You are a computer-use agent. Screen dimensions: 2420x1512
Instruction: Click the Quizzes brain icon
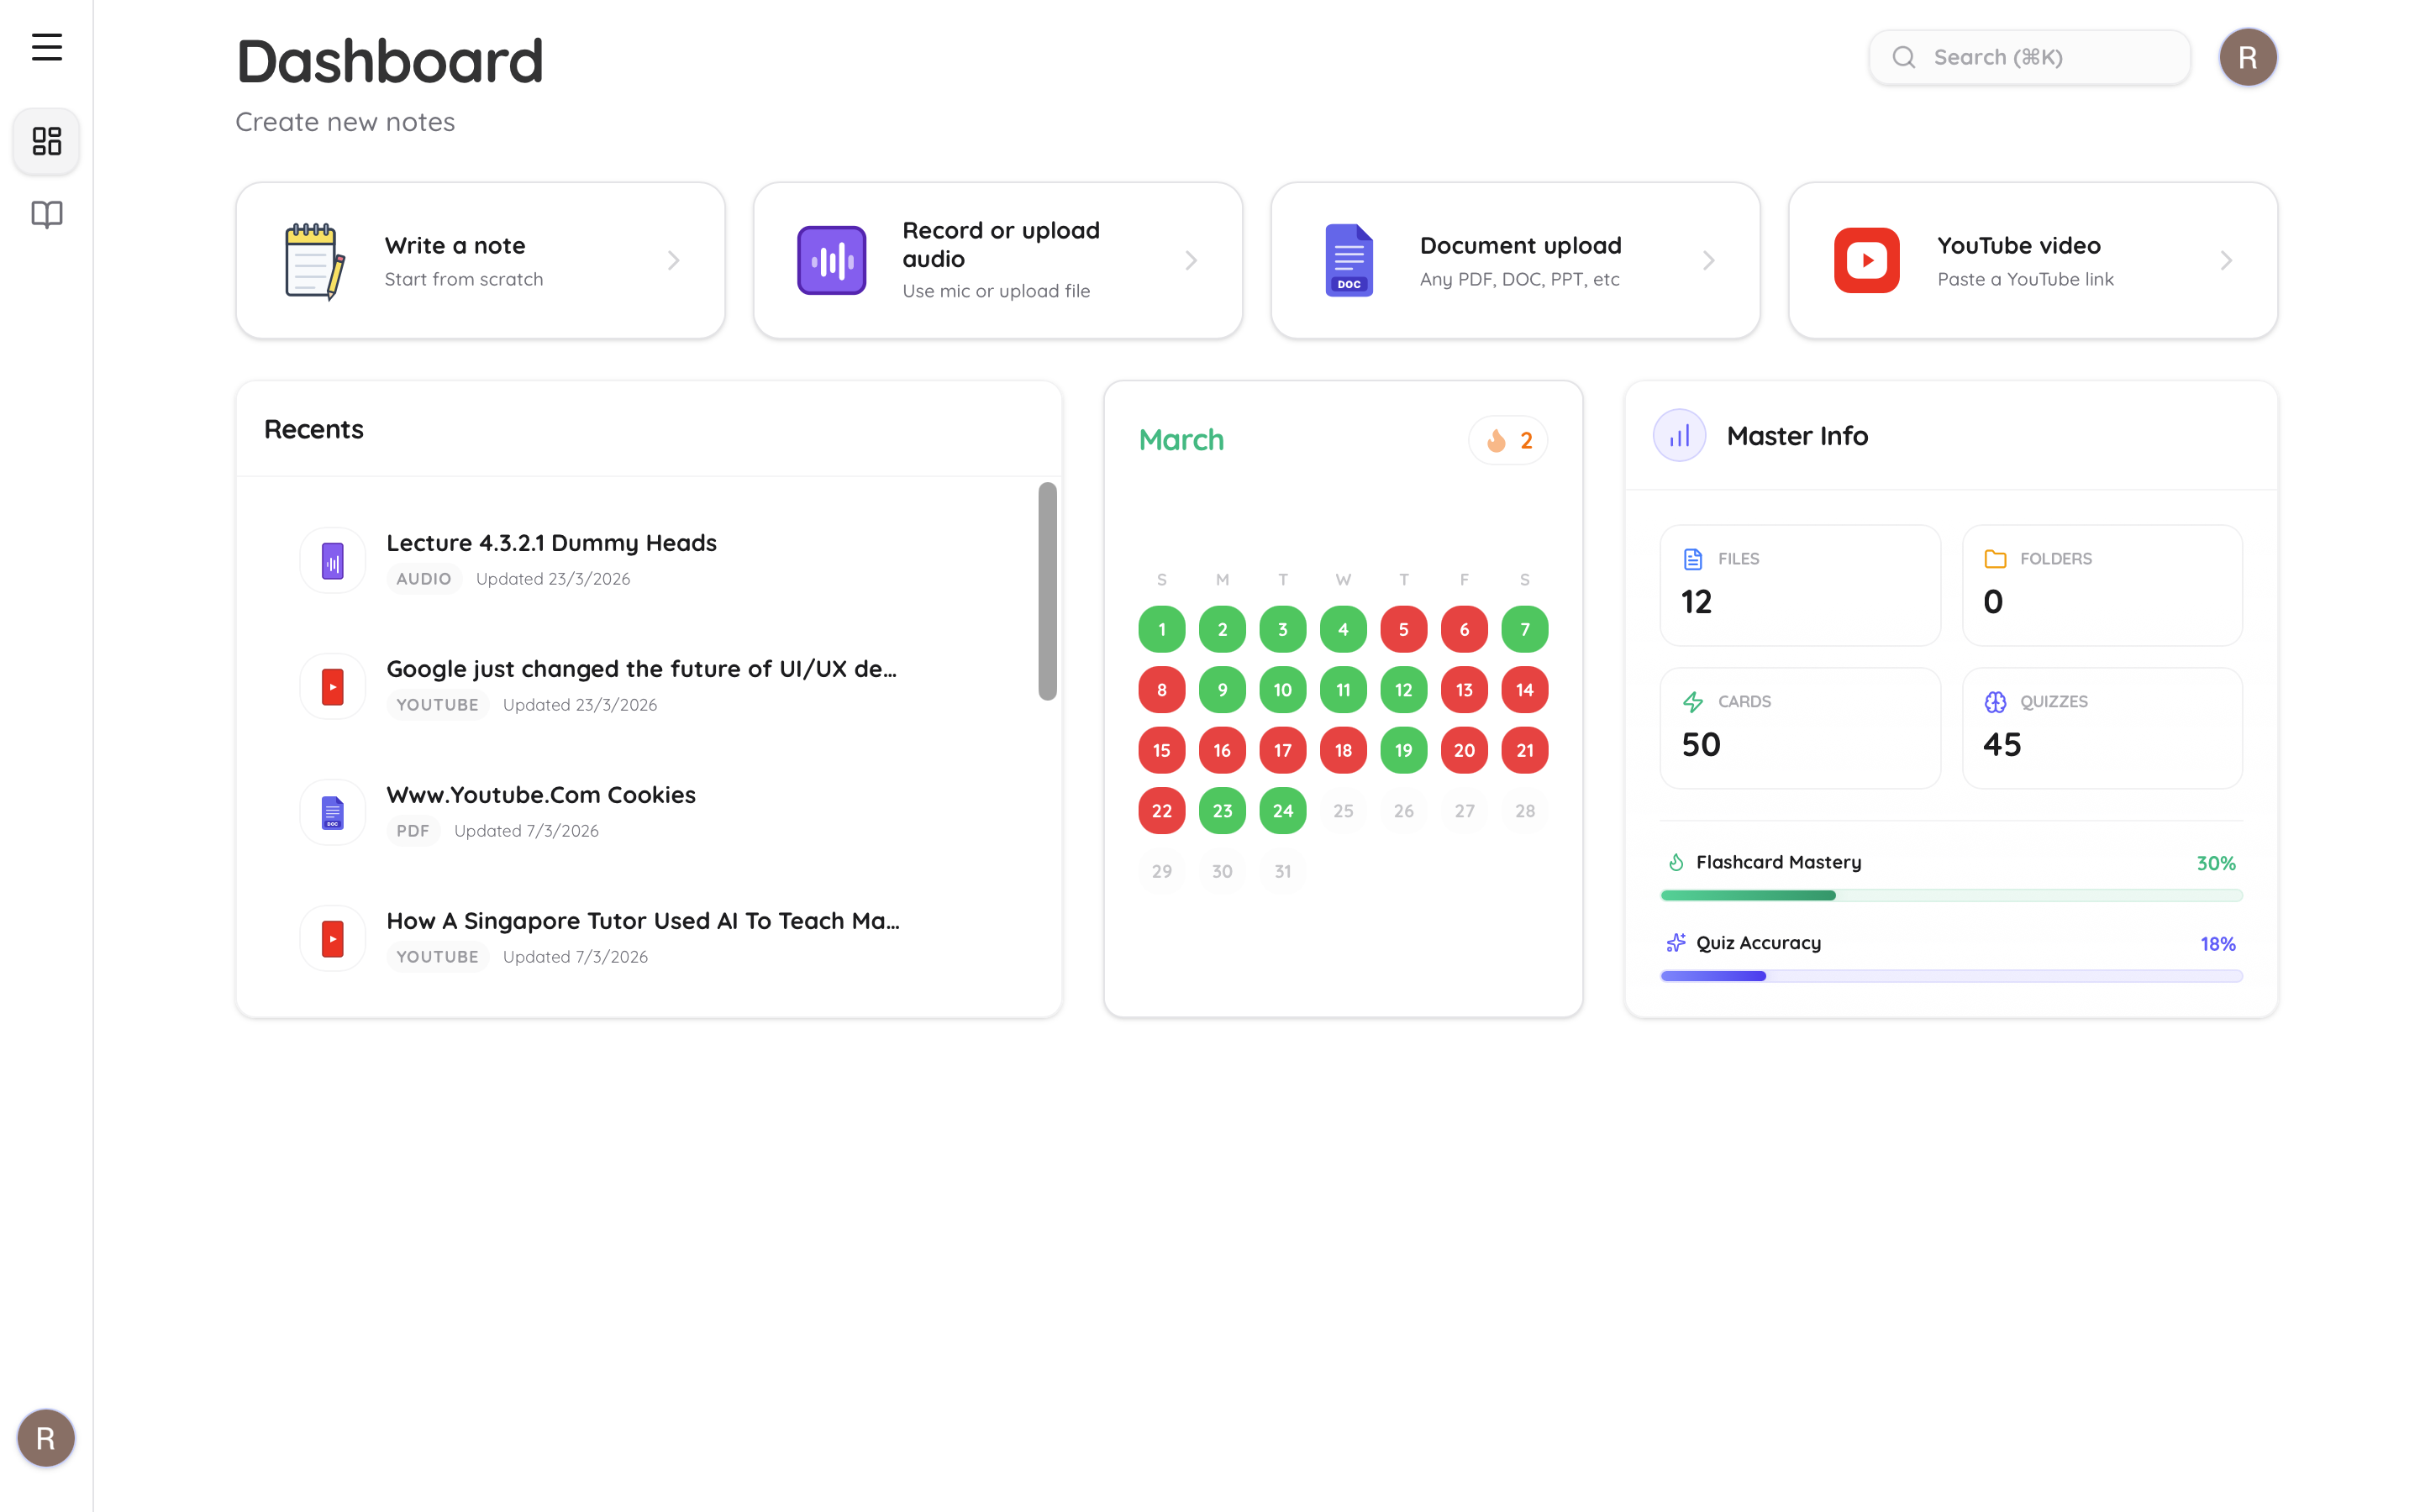click(1996, 701)
